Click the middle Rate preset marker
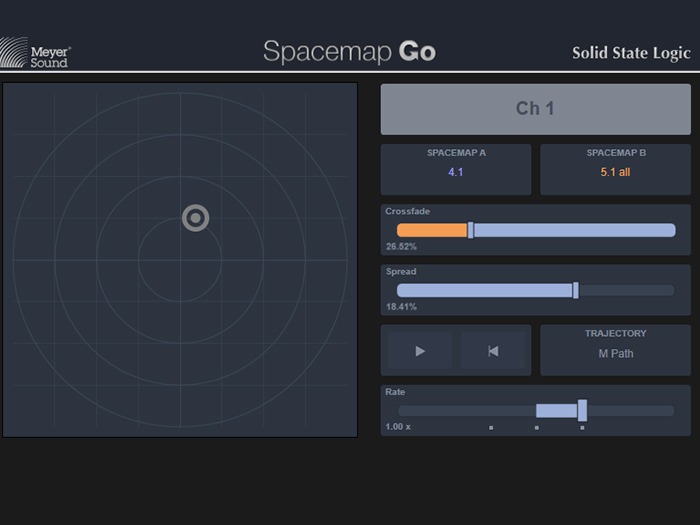The image size is (700, 525). (x=537, y=428)
